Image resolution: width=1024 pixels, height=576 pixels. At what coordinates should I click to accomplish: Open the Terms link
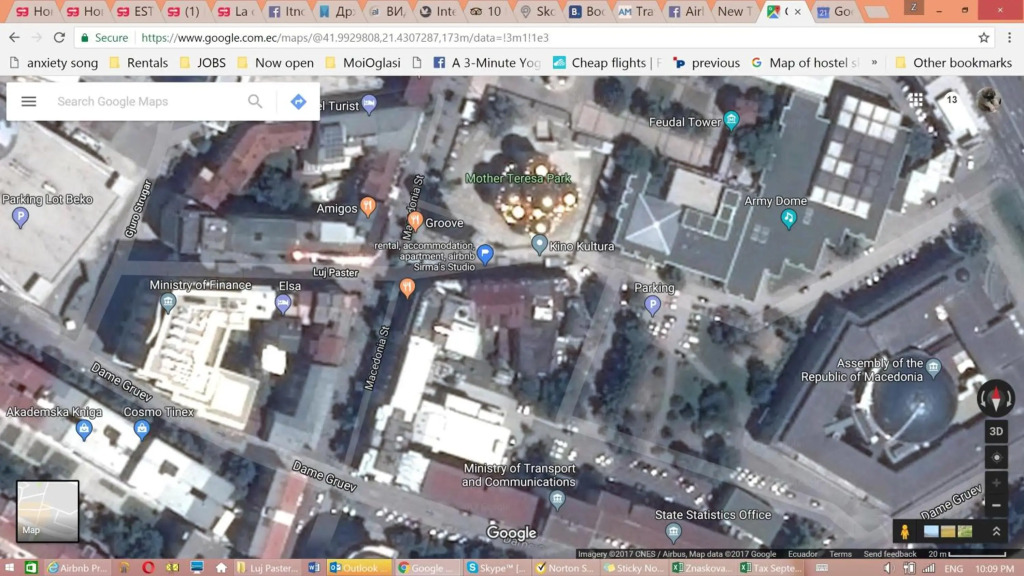pyautogui.click(x=840, y=554)
